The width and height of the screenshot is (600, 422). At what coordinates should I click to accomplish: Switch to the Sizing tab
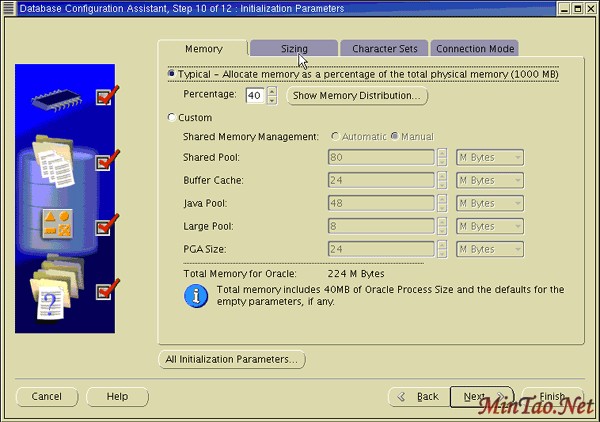point(294,48)
